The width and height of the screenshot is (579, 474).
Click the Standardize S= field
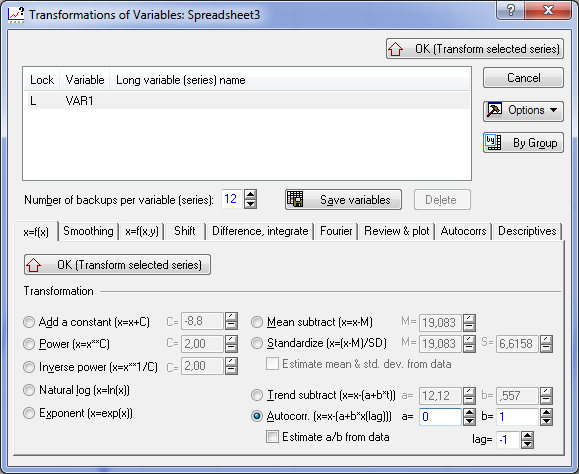[x=517, y=344]
